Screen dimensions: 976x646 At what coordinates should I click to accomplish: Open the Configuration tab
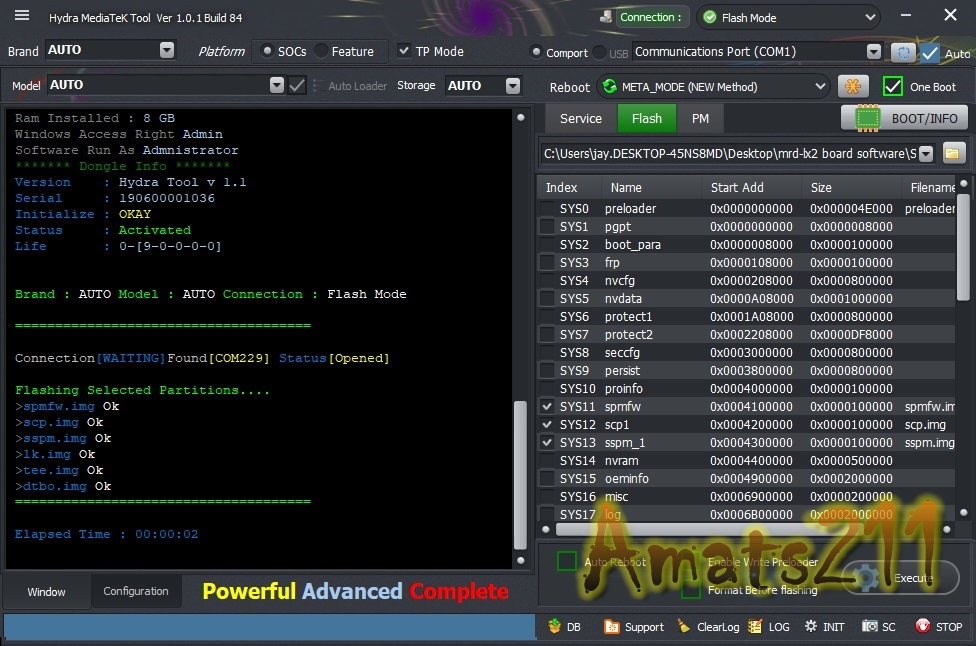pyautogui.click(x=136, y=591)
